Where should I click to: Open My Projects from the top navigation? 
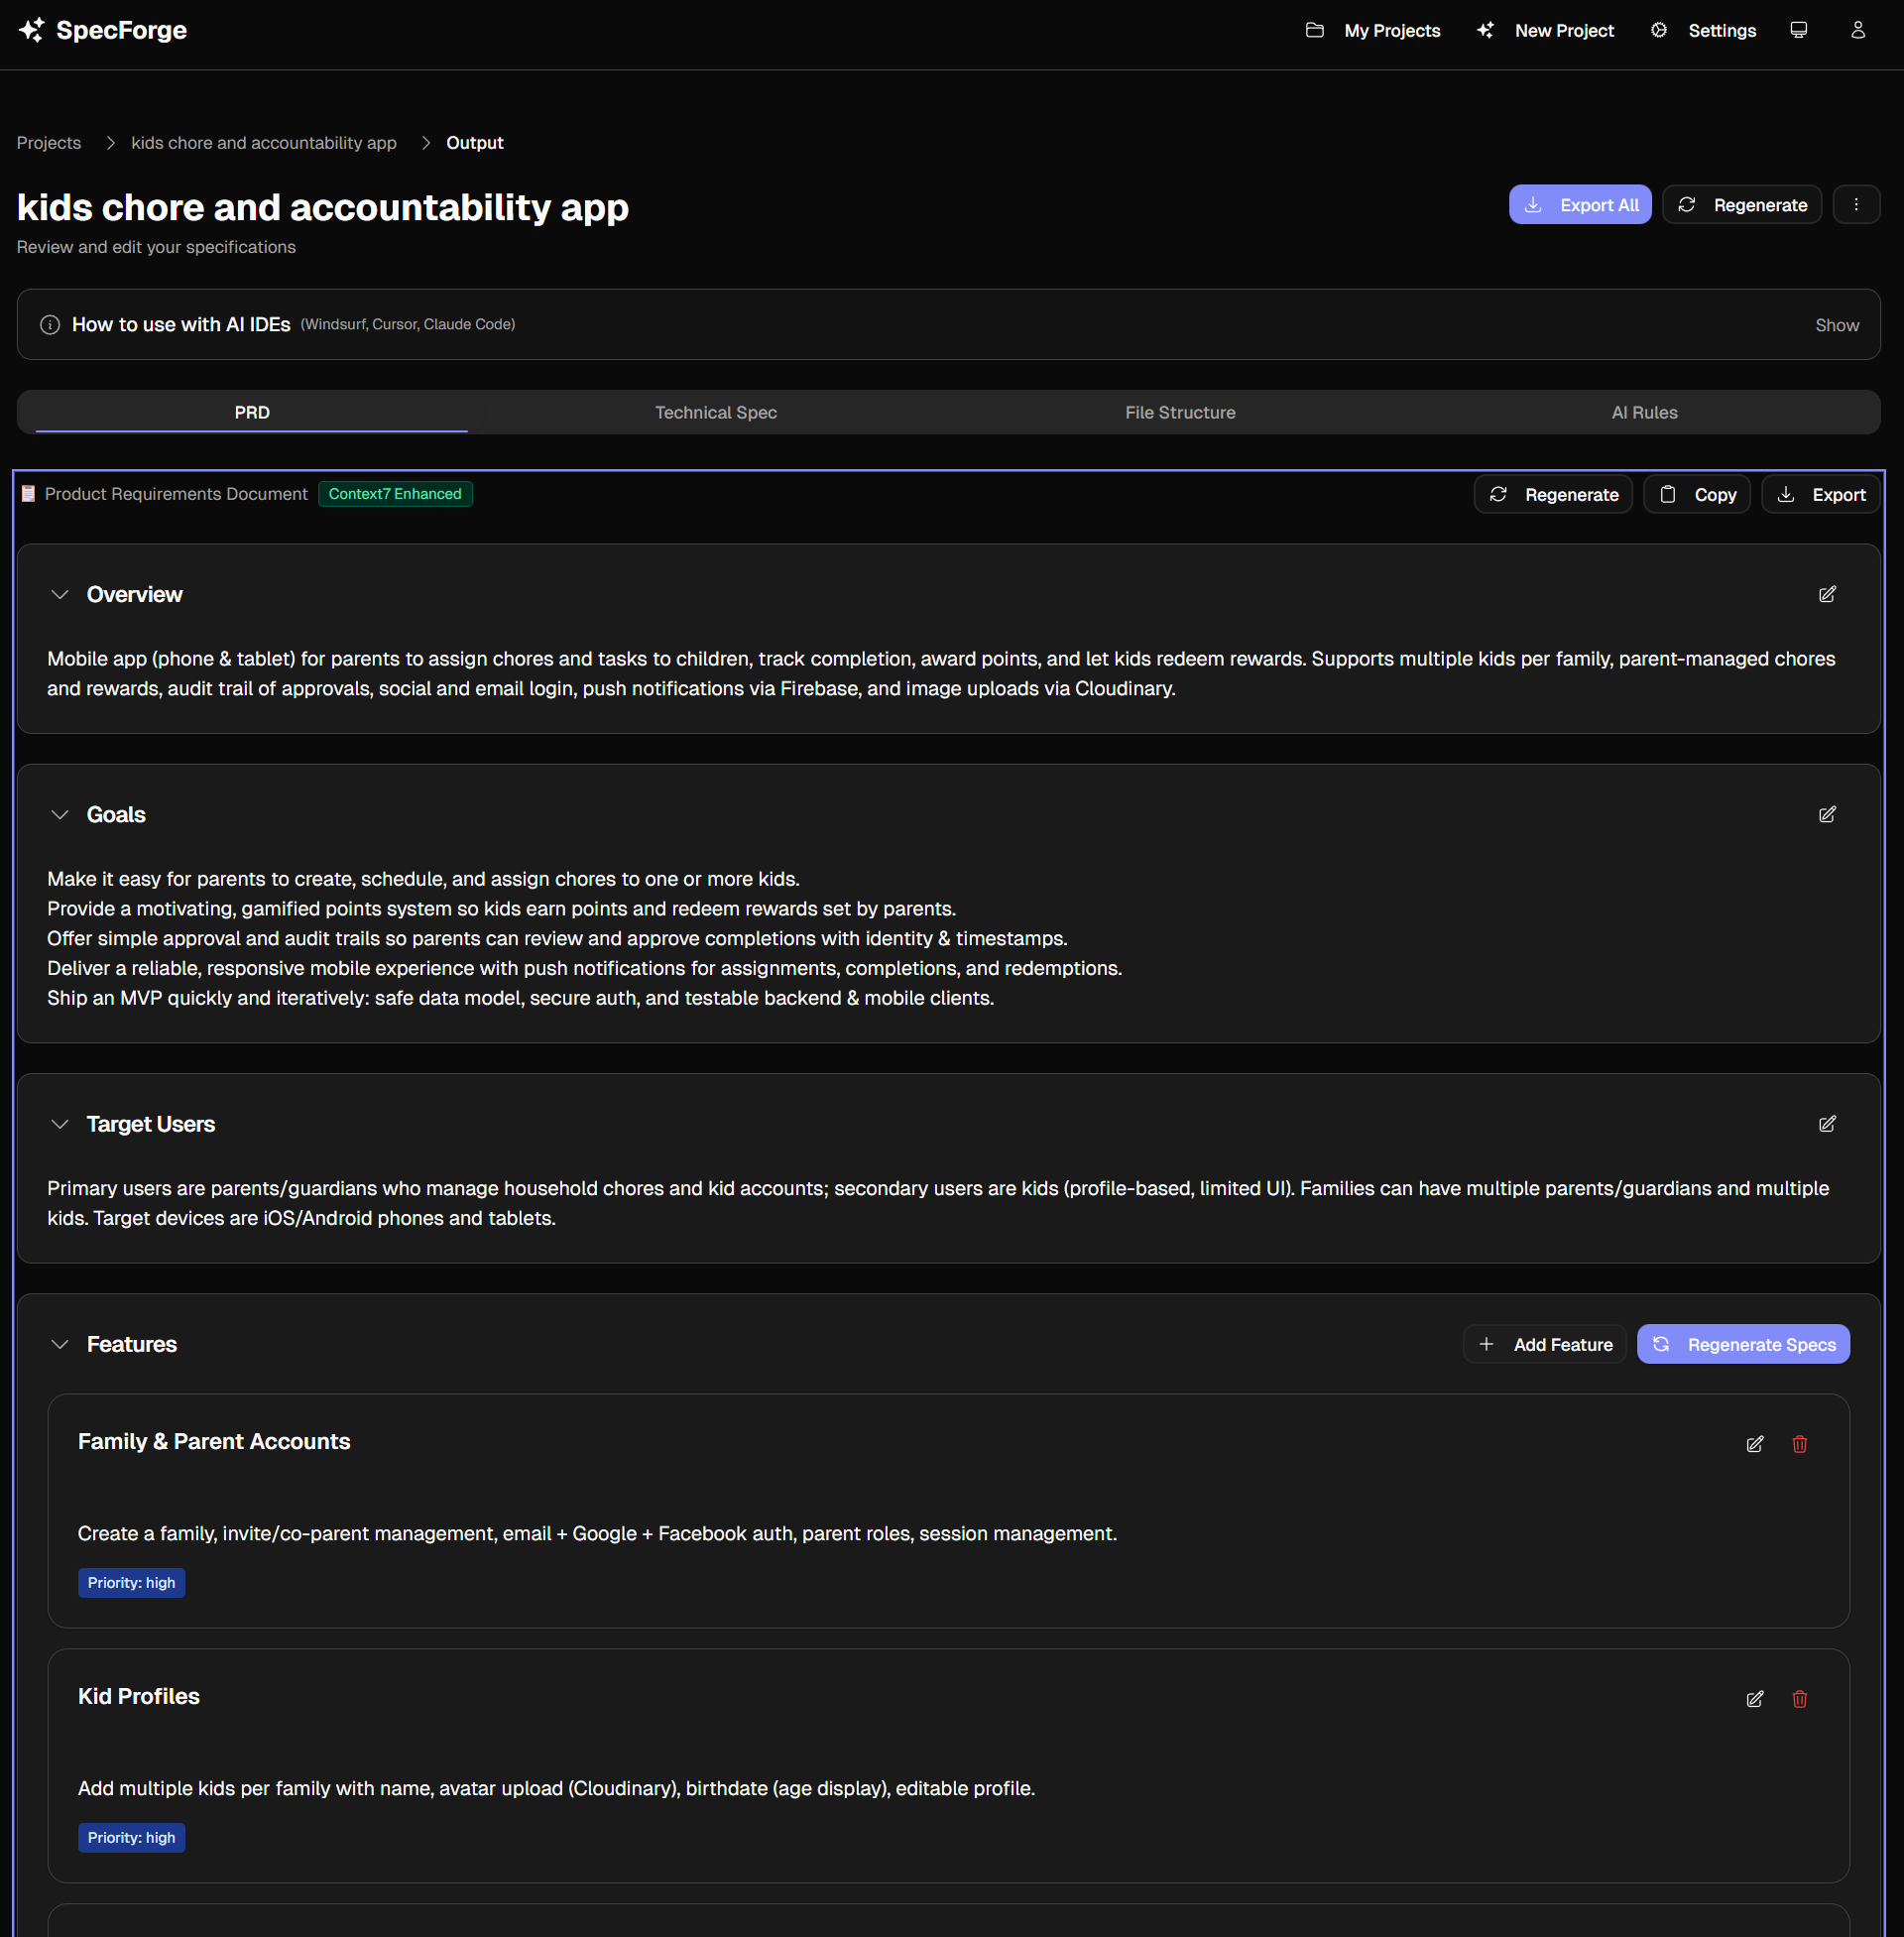(x=1391, y=30)
